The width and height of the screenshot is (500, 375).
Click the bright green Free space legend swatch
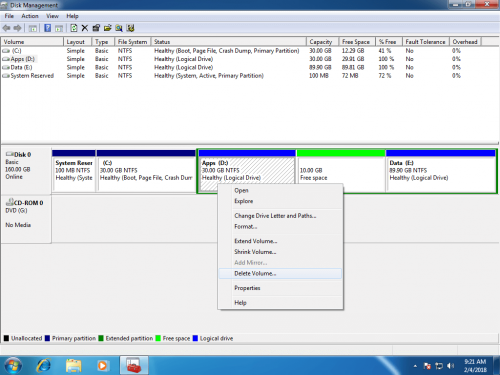click(x=158, y=338)
